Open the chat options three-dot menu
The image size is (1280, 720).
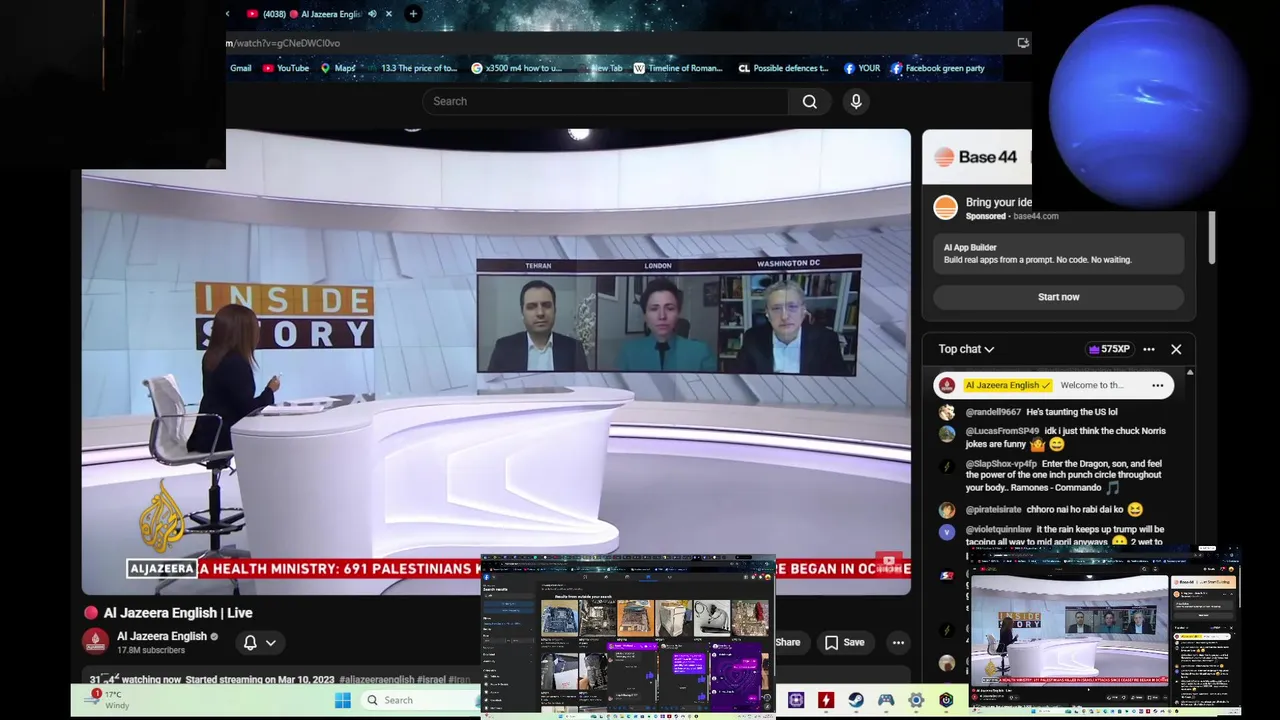coord(1149,349)
